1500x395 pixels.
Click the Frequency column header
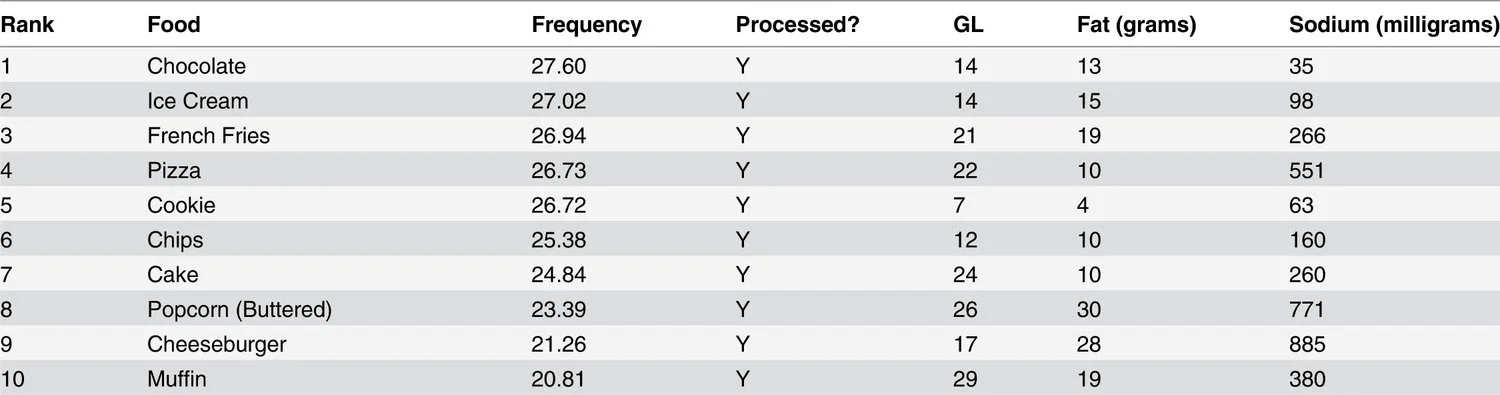pos(586,25)
